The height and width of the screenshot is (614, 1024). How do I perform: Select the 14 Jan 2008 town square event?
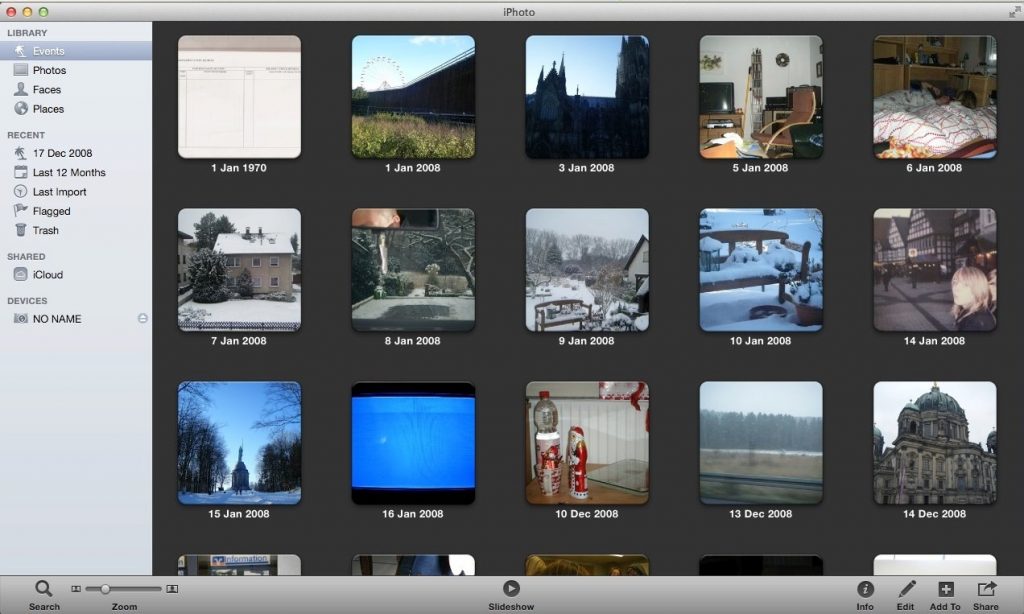935,270
